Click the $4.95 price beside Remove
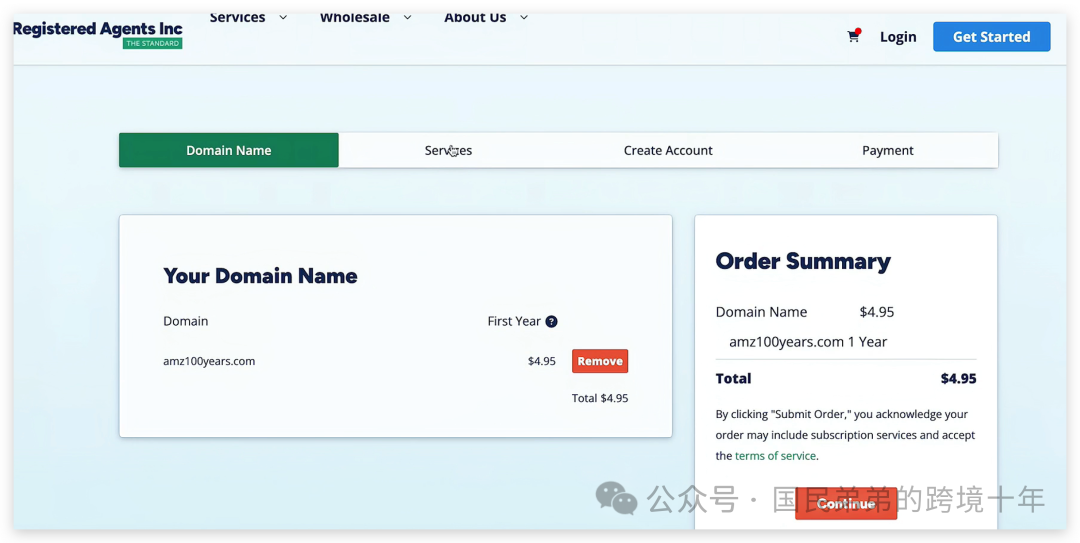 [542, 361]
